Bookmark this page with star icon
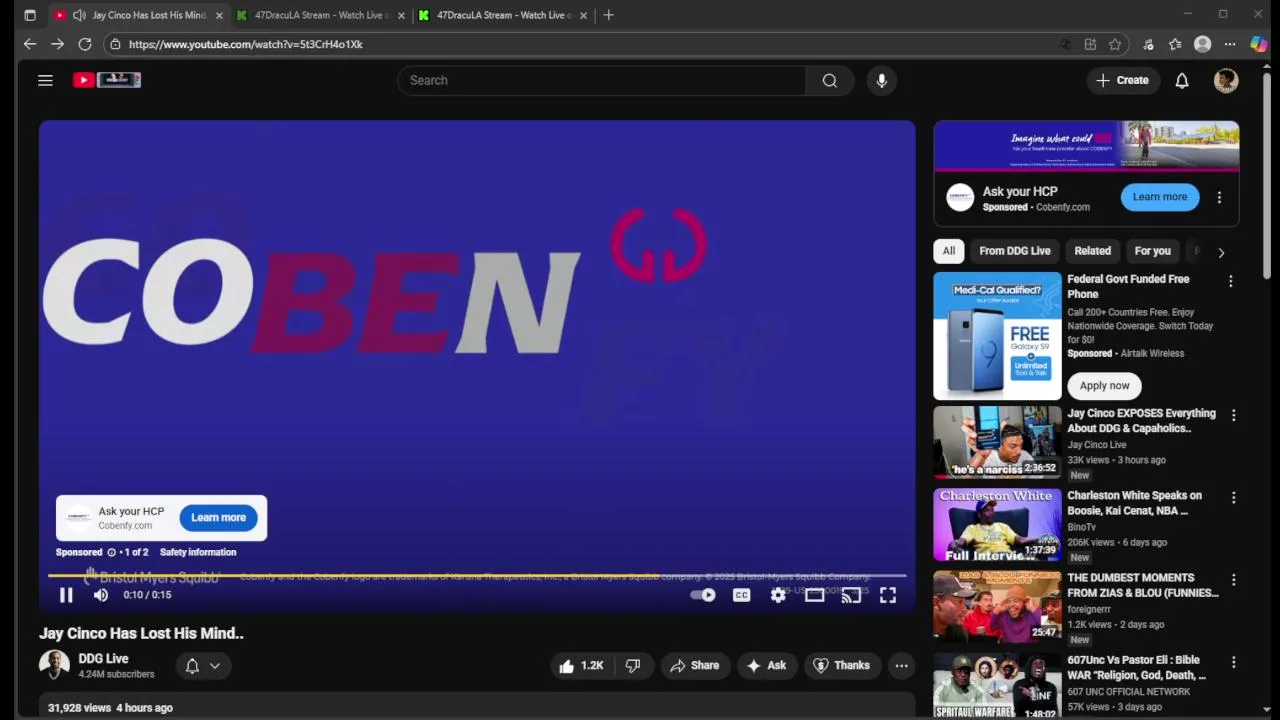1280x720 pixels. pyautogui.click(x=1115, y=44)
